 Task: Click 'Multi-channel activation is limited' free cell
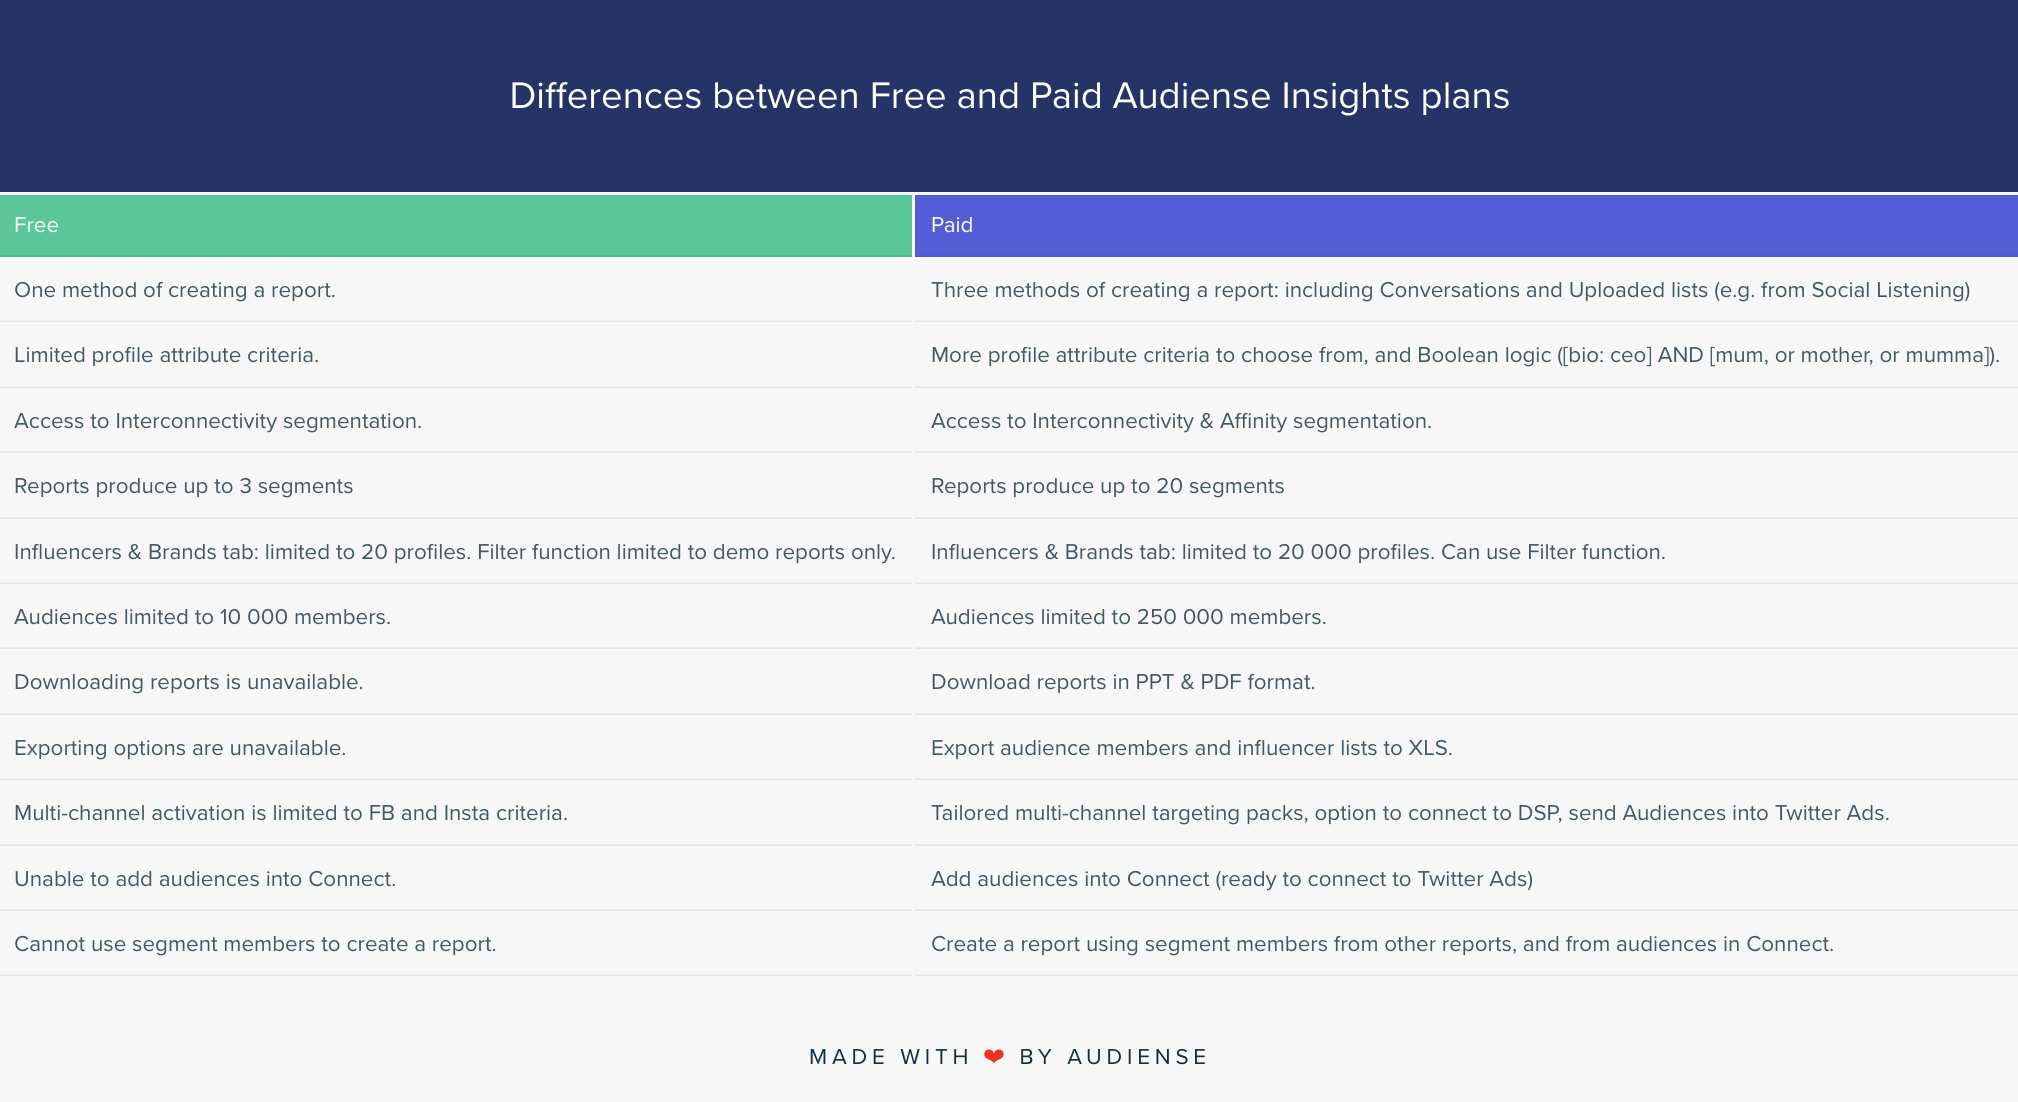click(x=456, y=813)
